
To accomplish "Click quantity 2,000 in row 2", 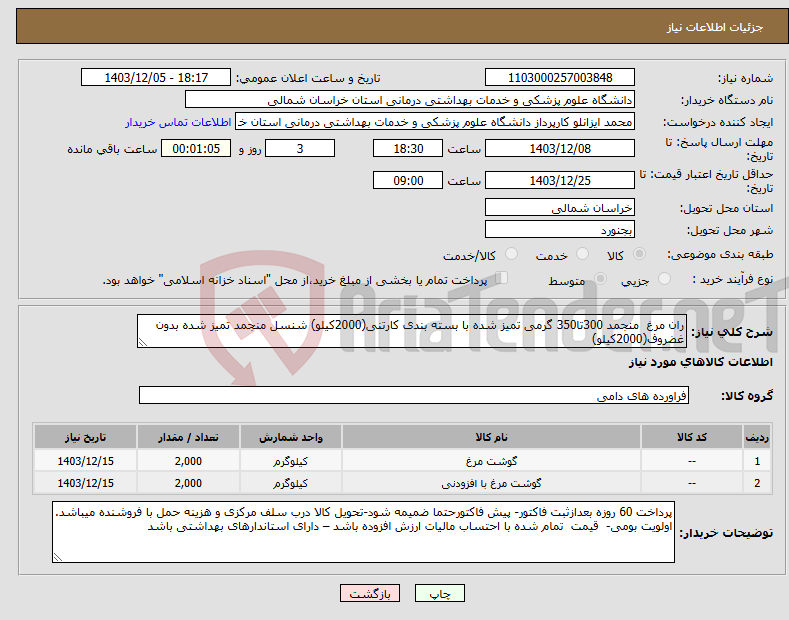I will pos(188,483).
